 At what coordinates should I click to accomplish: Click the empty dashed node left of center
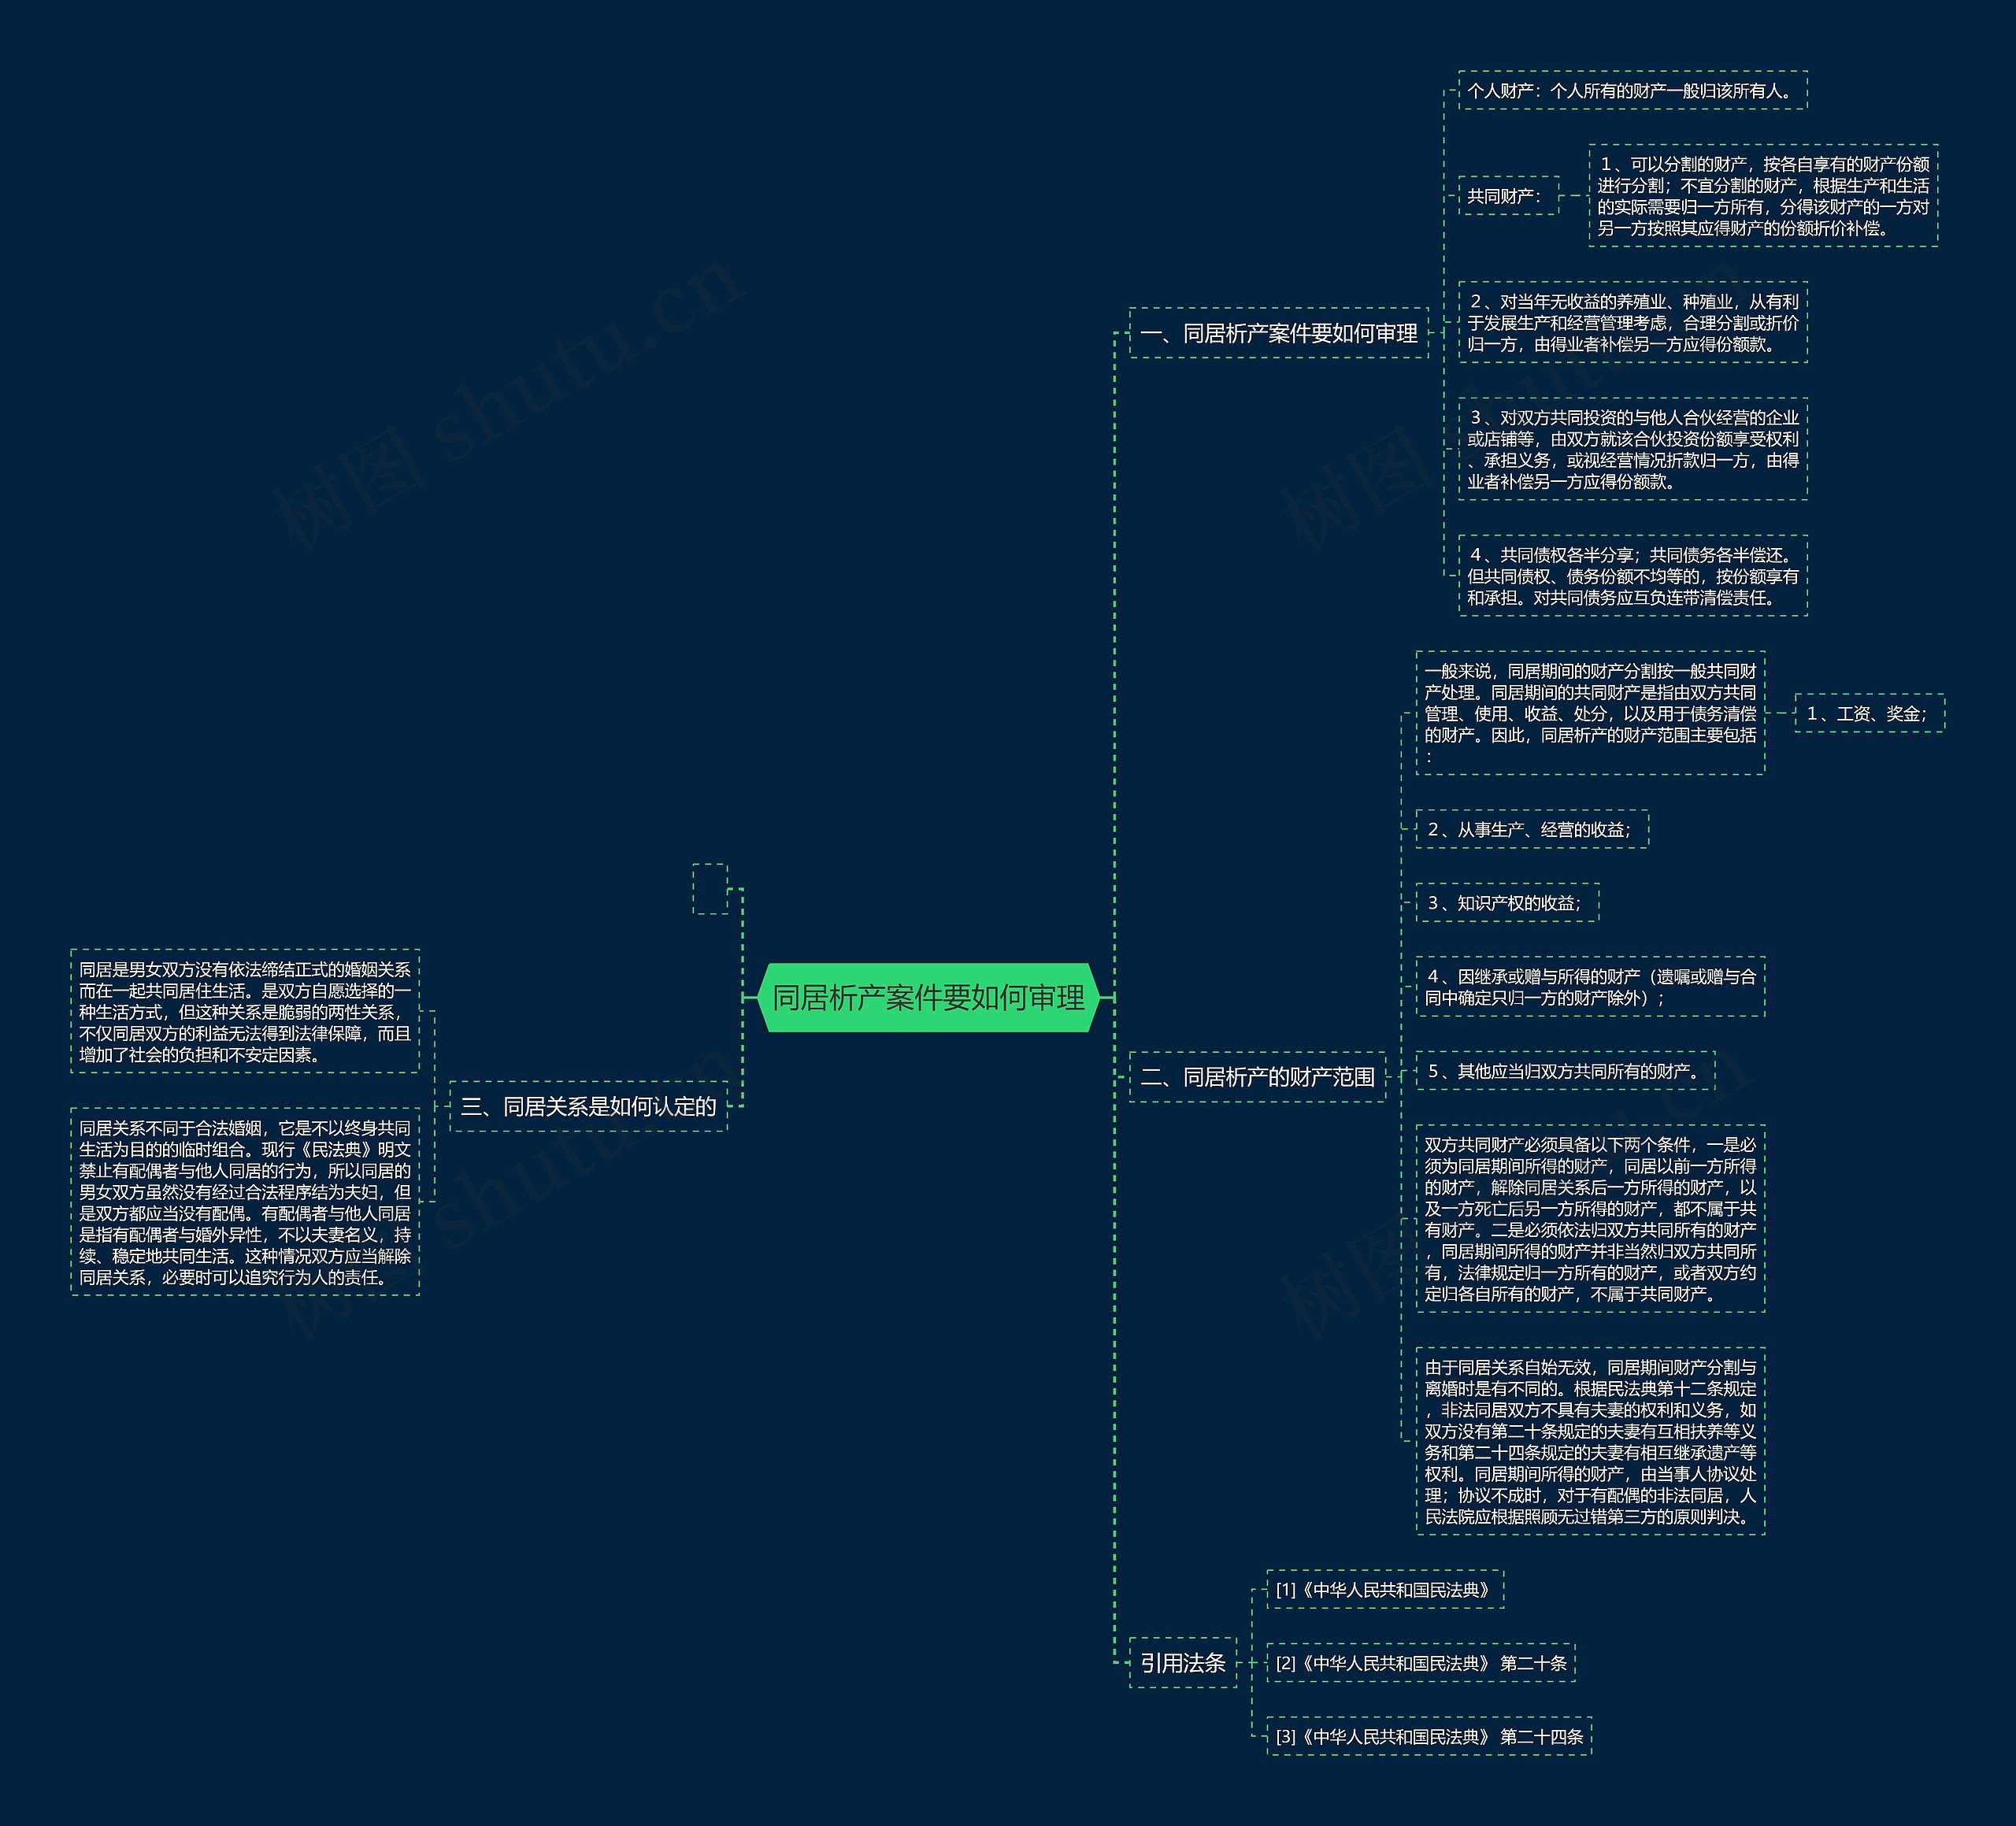pyautogui.click(x=710, y=888)
